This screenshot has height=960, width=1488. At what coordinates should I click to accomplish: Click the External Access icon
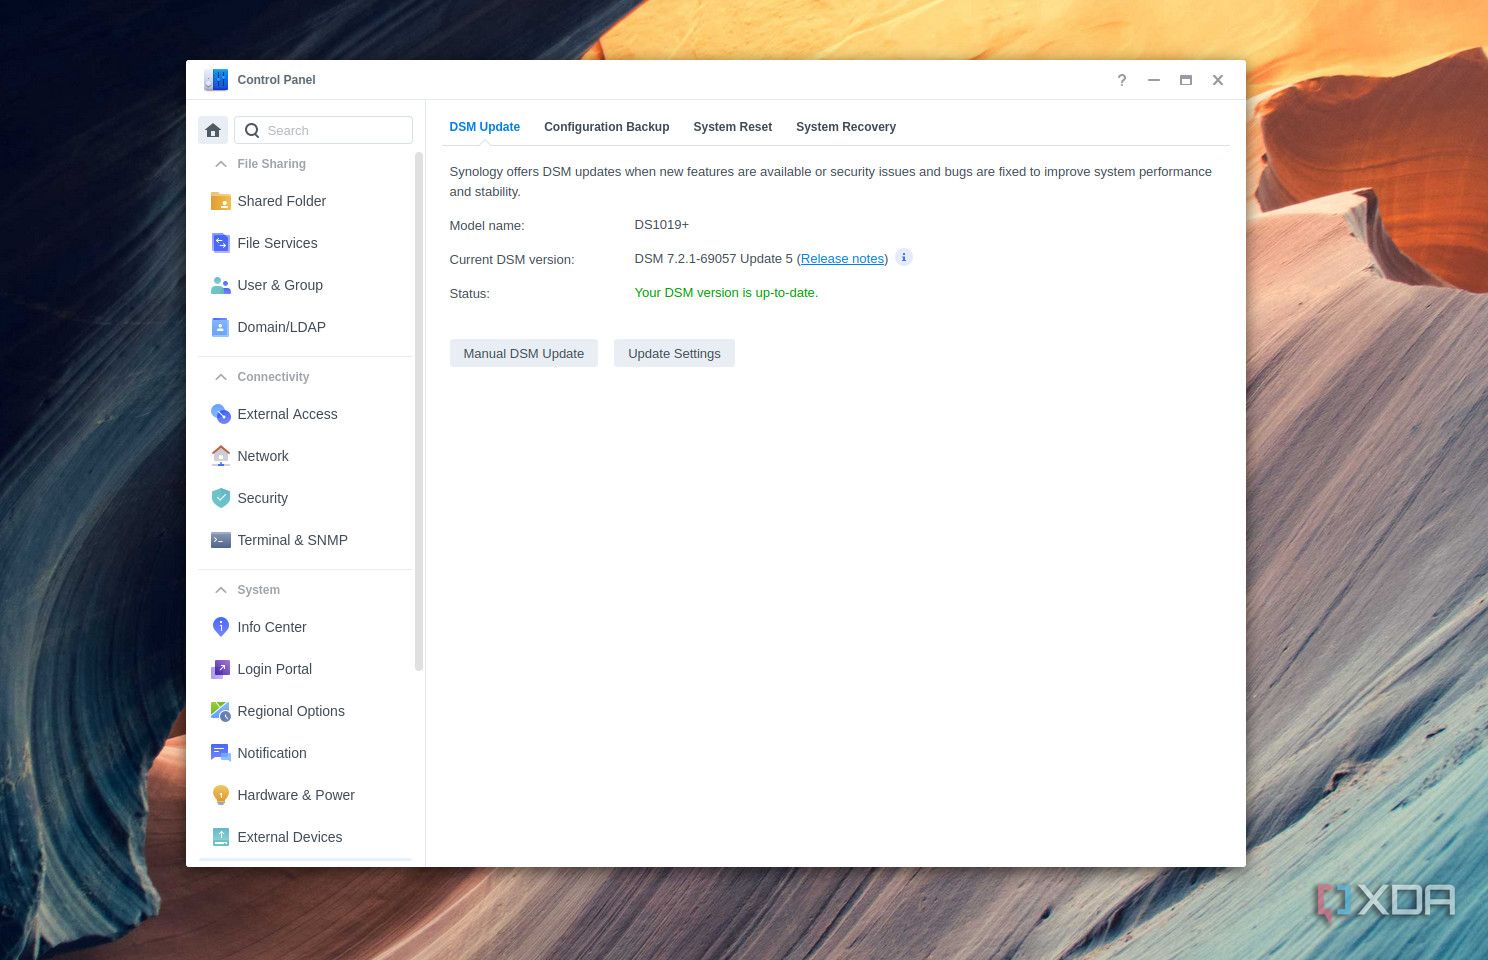click(221, 414)
